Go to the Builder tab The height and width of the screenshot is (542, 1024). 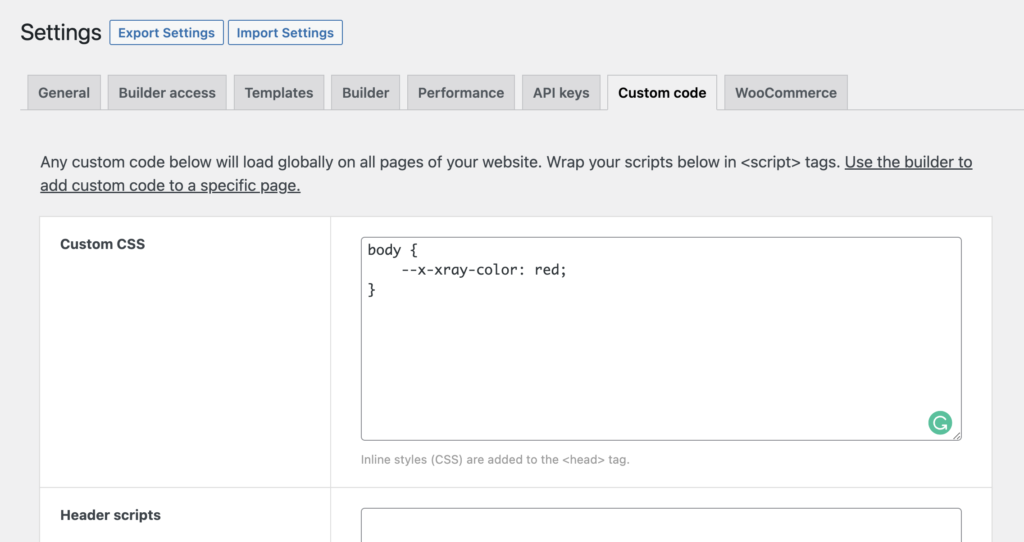[365, 93]
